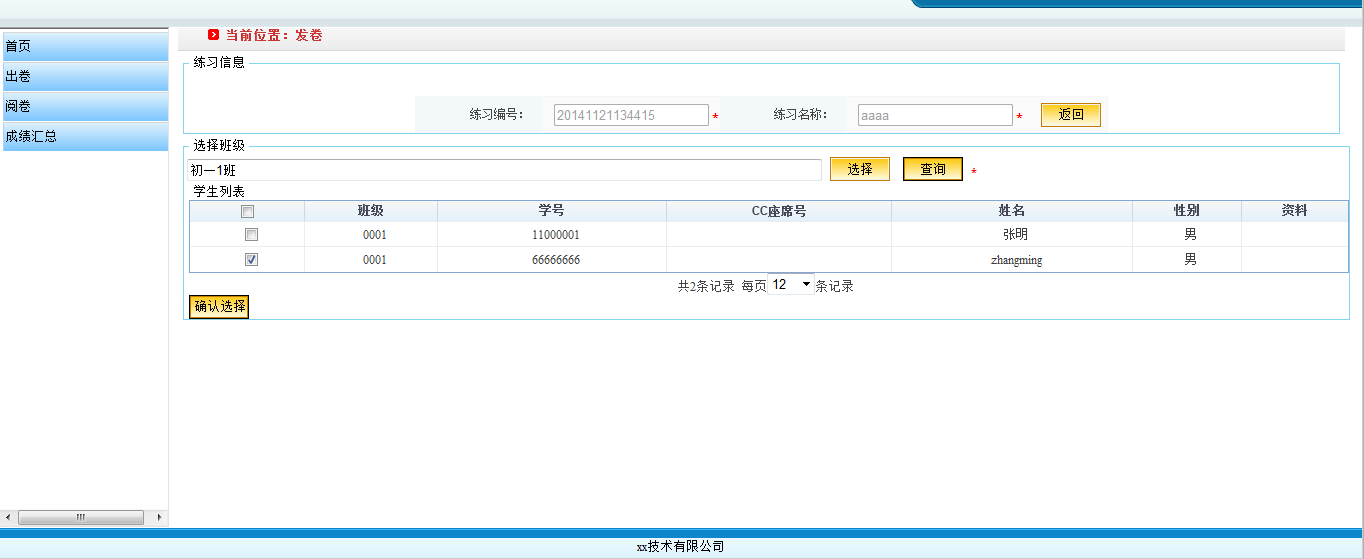1364x559 pixels.
Task: Click the 姓名 column header
Action: (1012, 211)
